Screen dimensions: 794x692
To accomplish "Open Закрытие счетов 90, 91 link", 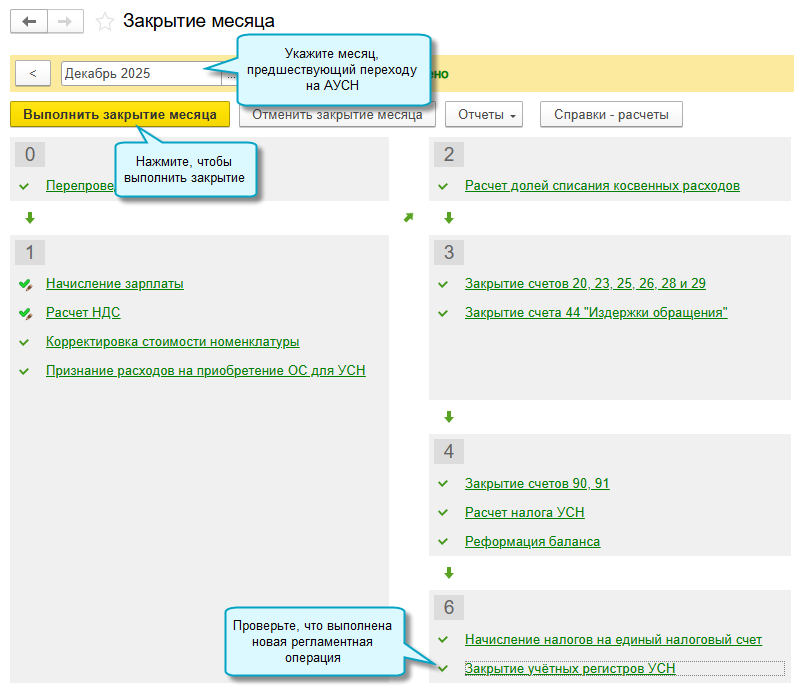I will tap(537, 483).
